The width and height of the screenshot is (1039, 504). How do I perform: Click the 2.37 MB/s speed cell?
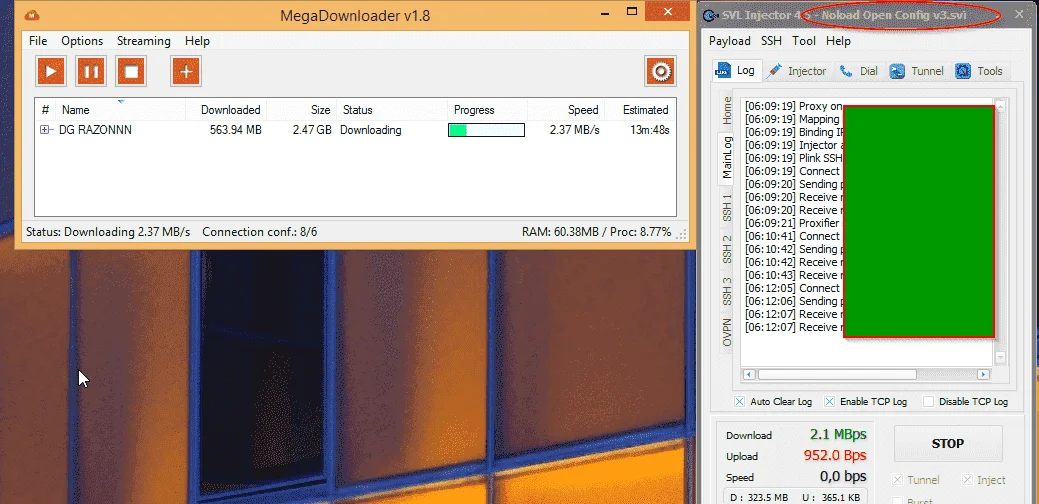coord(574,130)
